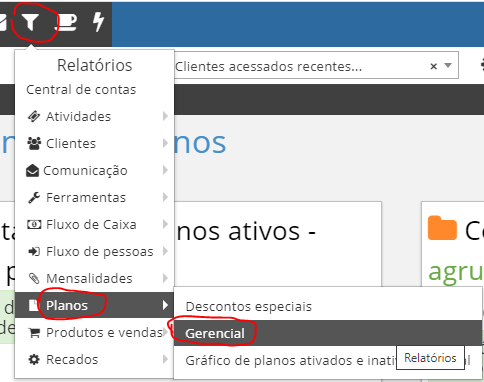Image resolution: width=484 pixels, height=382 pixels.
Task: Open the Clientes acessados recentes dropdown arrow
Action: pos(448,65)
